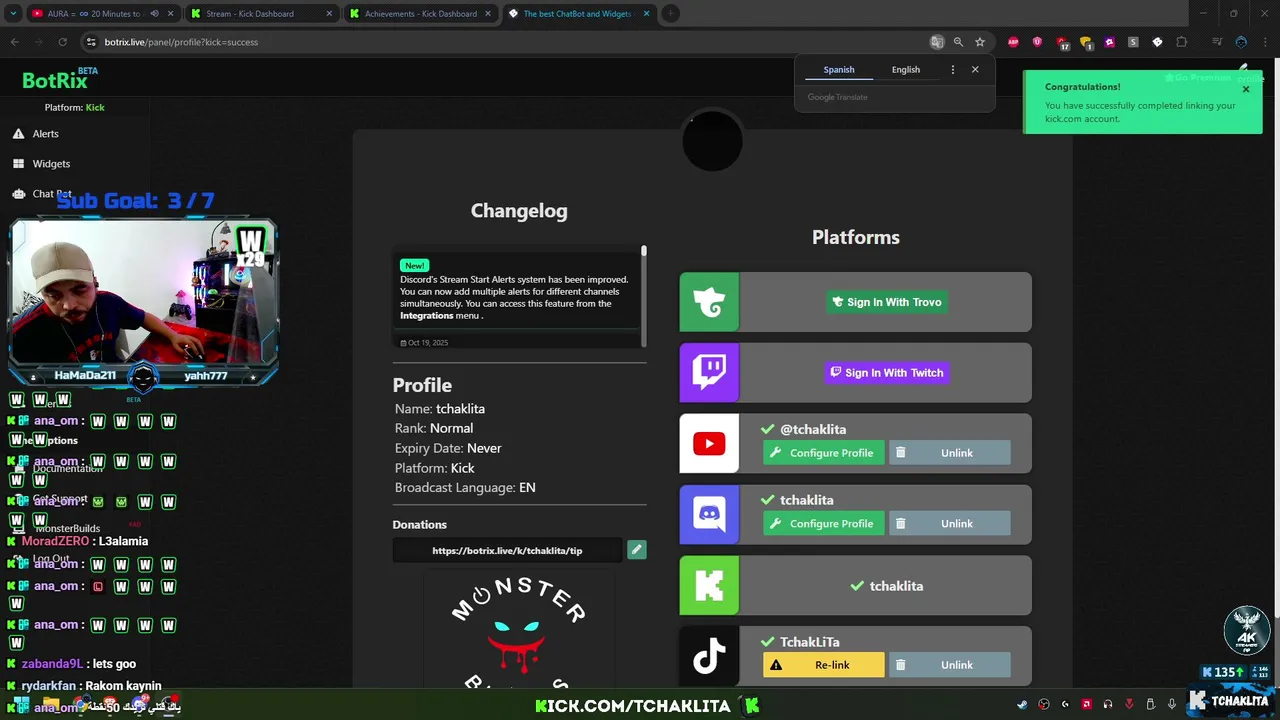1280x720 pixels.
Task: Mute the AURA YouTube tab speaker icon
Action: (154, 14)
